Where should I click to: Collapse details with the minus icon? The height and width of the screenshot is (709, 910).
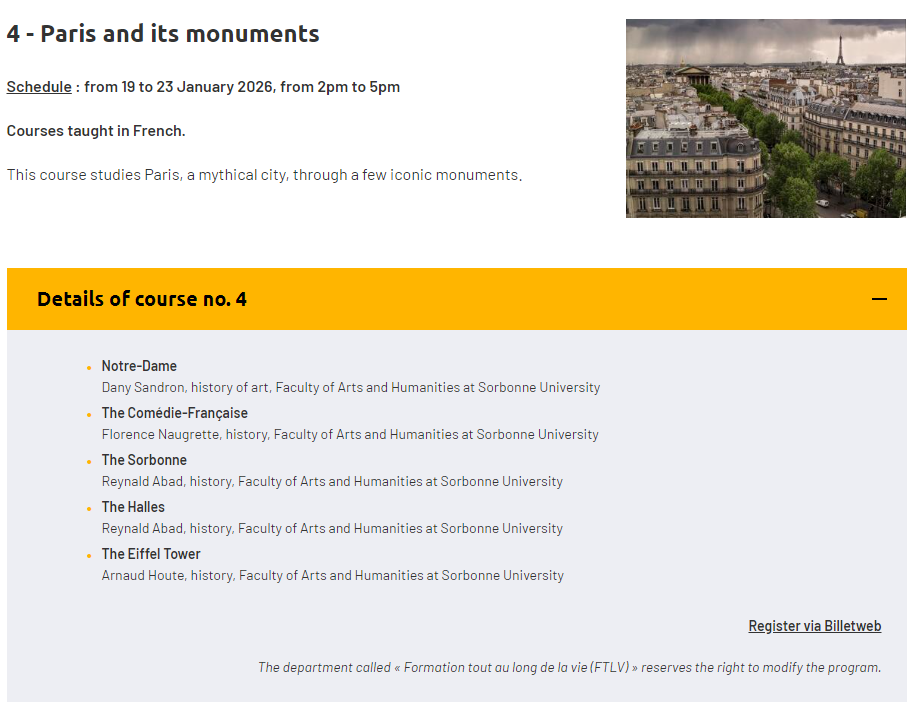[879, 299]
